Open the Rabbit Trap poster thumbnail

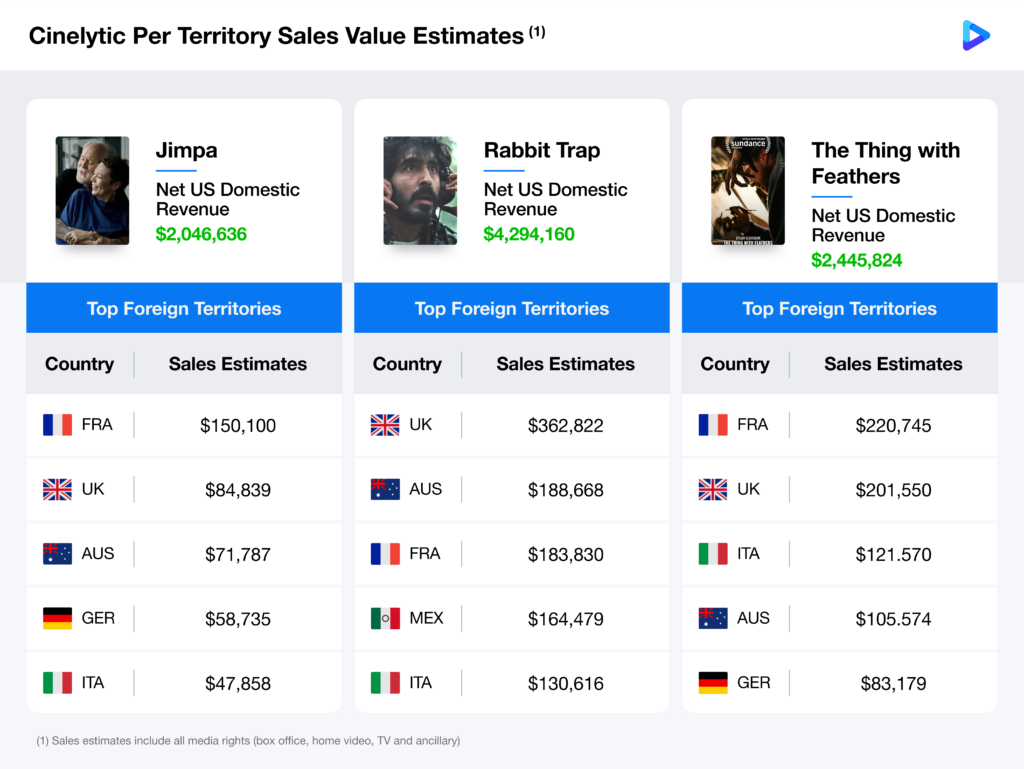tap(420, 190)
